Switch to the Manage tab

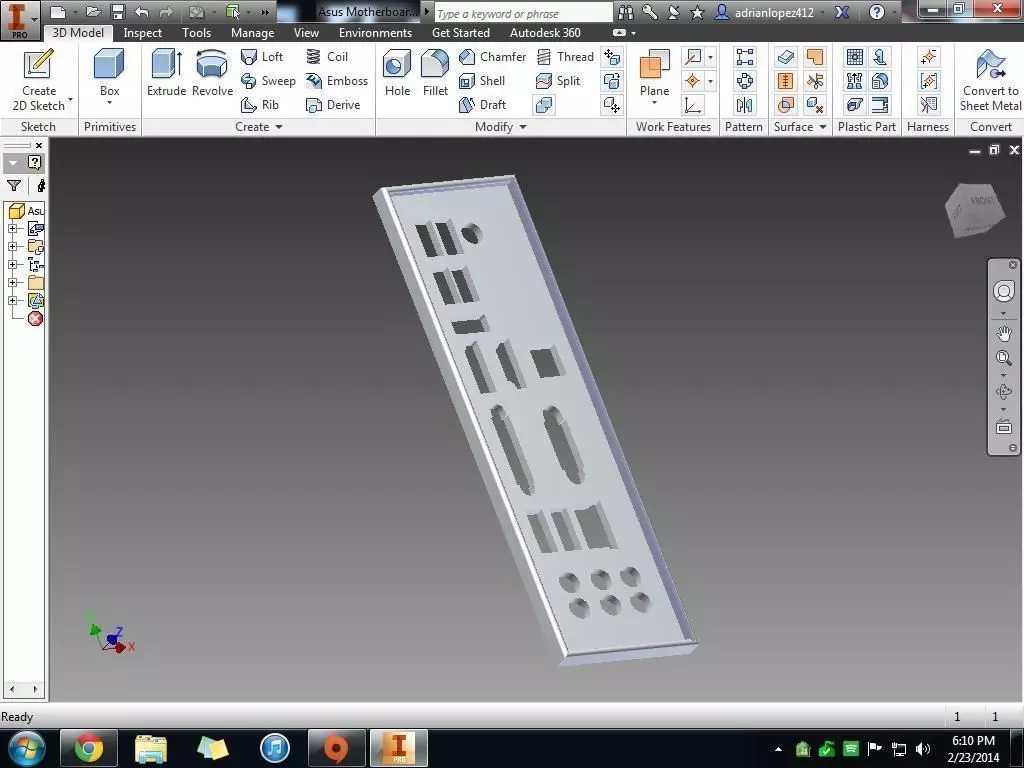pyautogui.click(x=252, y=33)
